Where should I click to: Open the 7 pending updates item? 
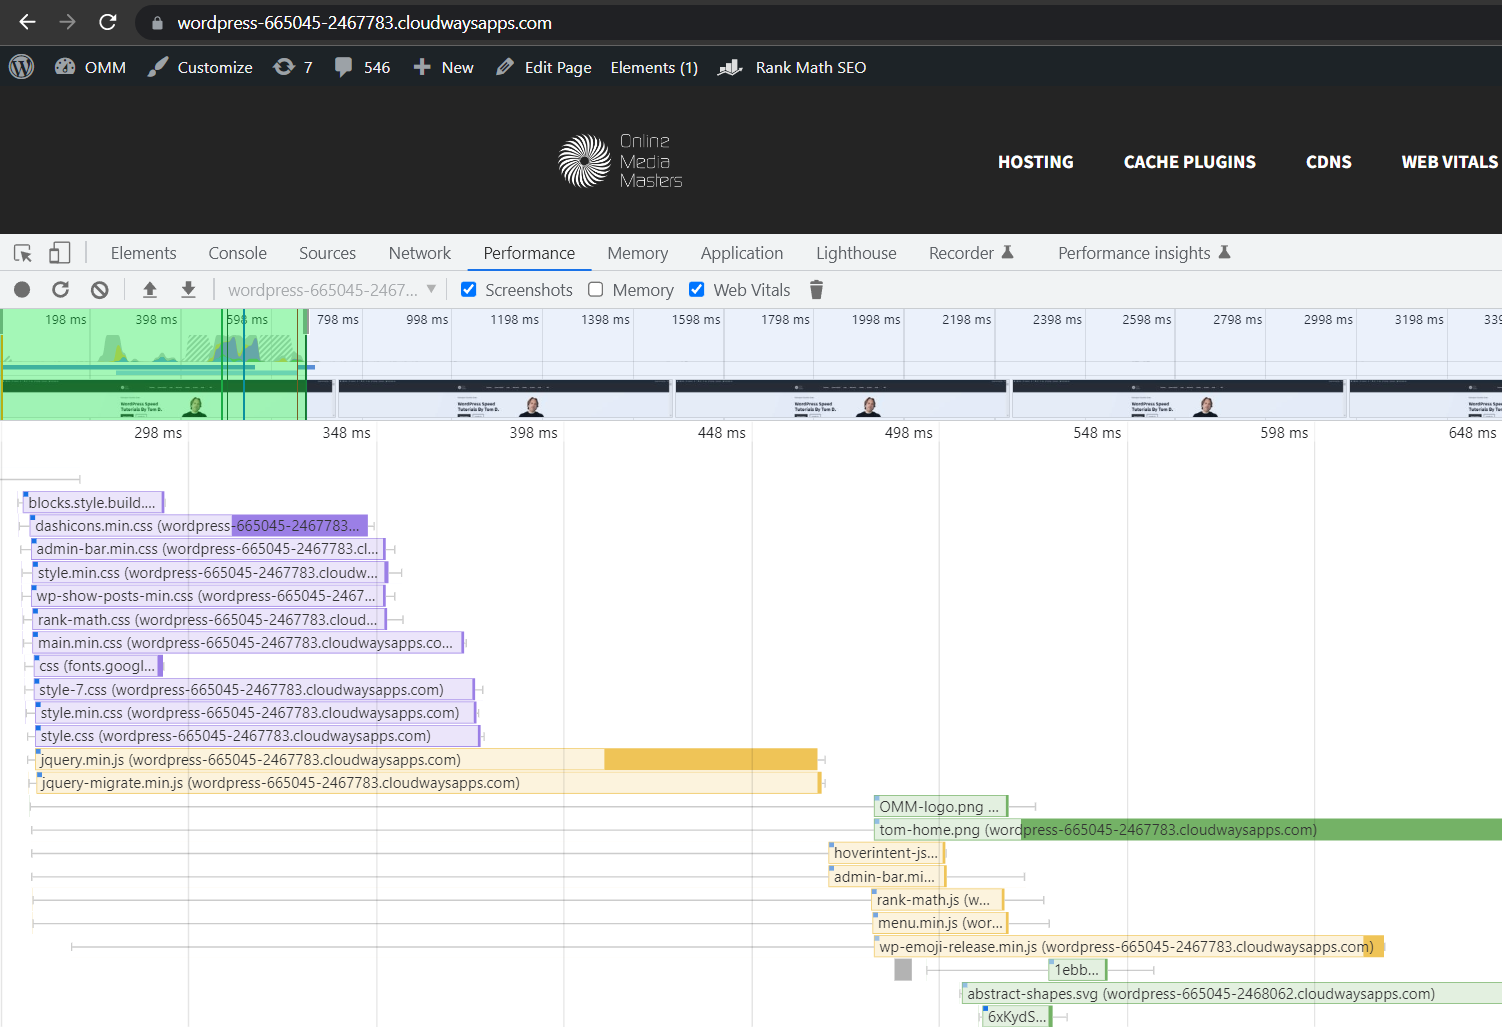(x=293, y=67)
